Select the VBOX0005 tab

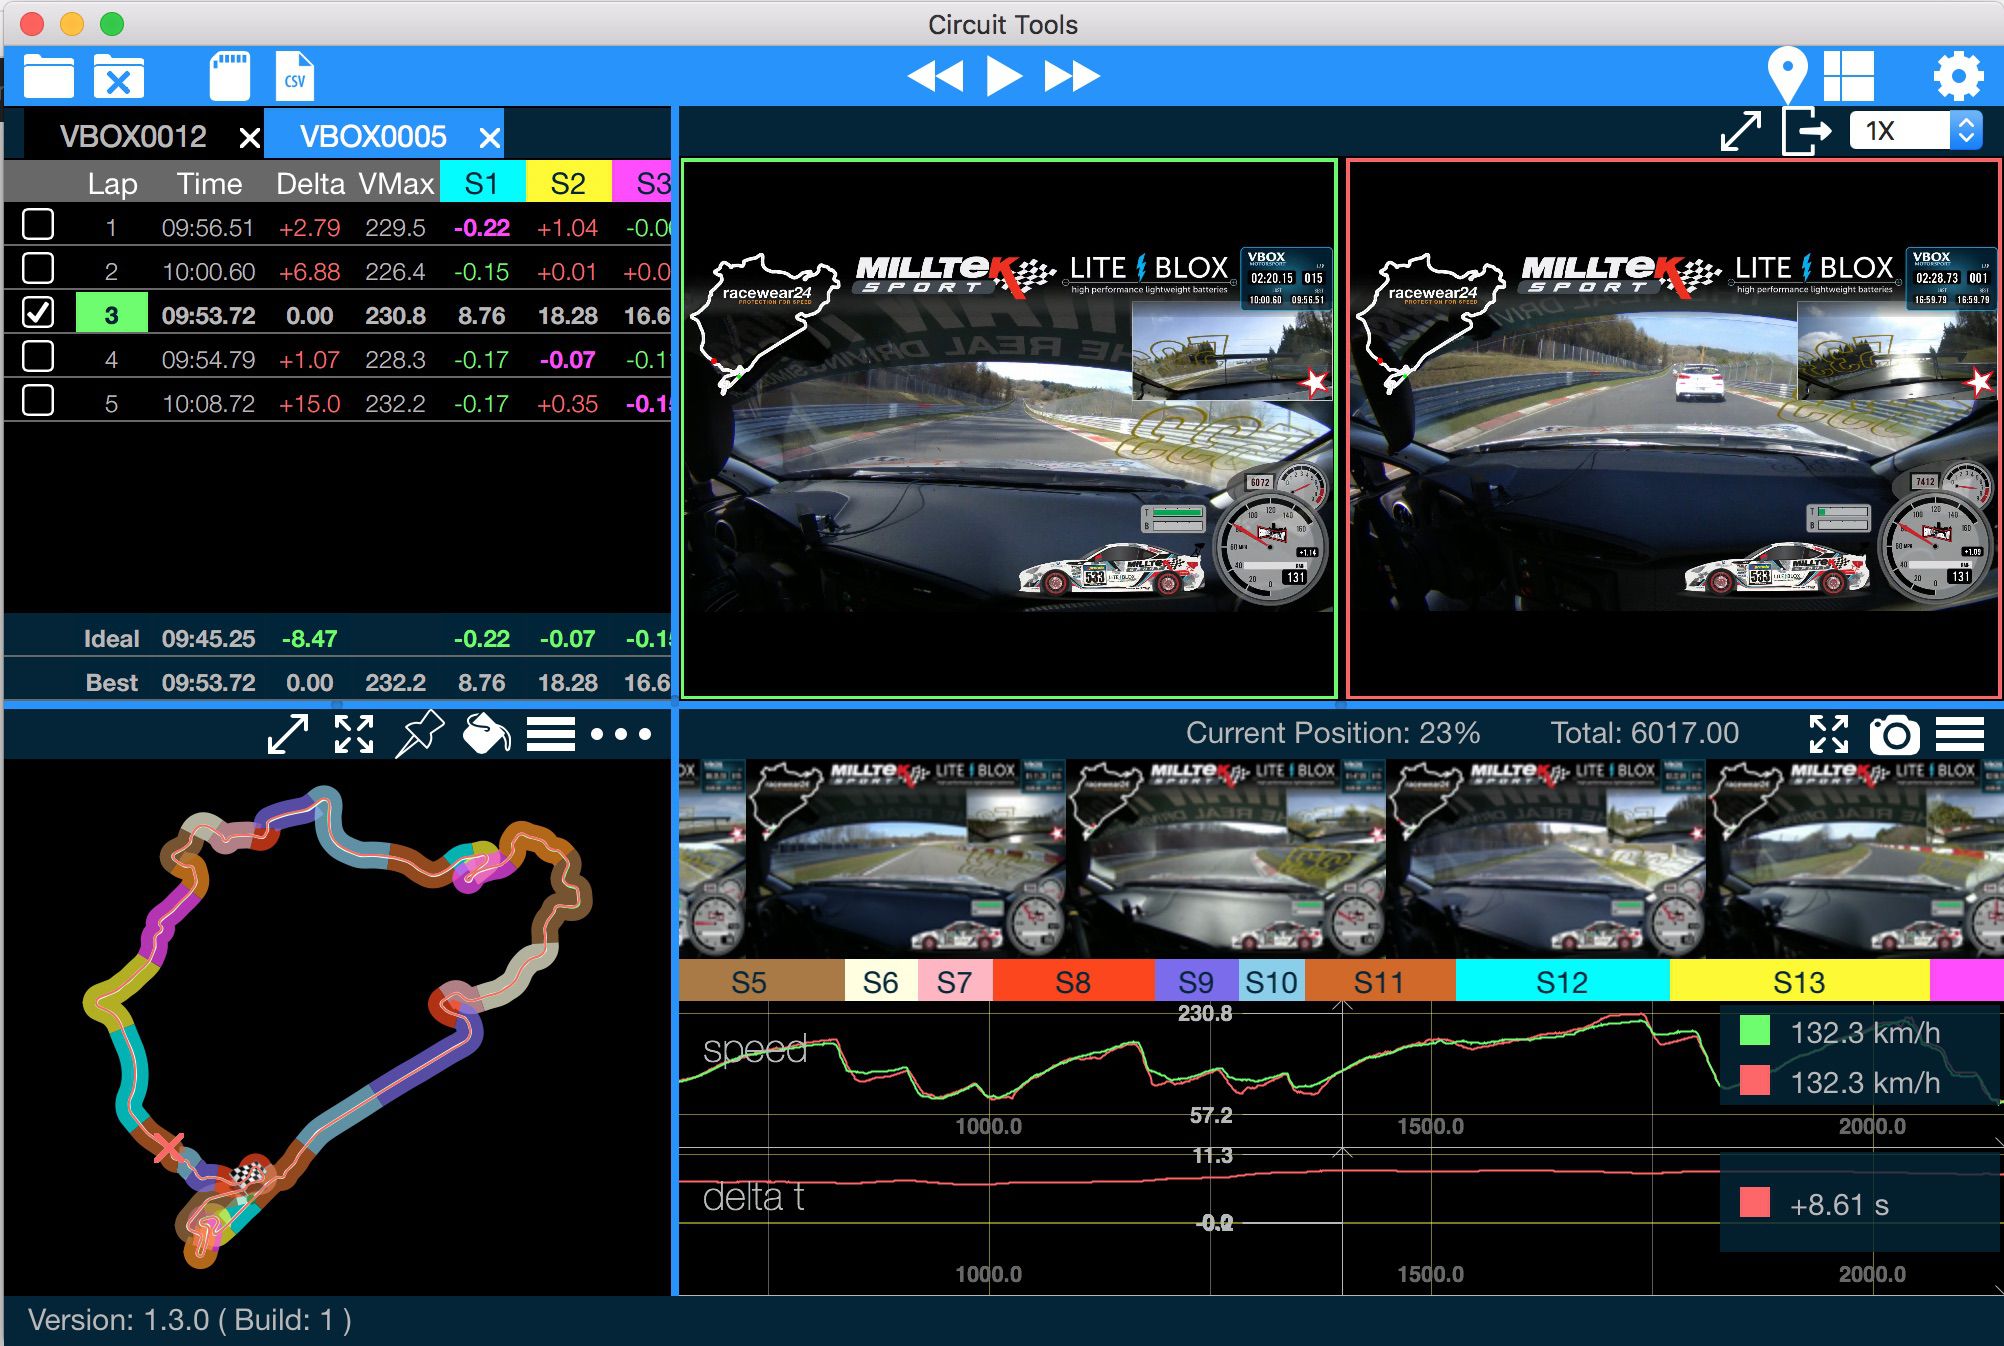[373, 136]
